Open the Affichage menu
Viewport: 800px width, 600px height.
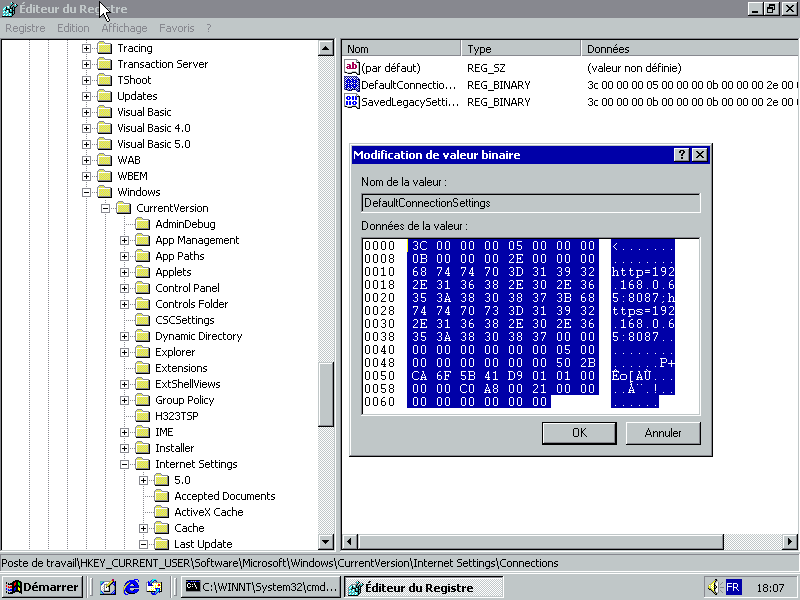(x=124, y=28)
